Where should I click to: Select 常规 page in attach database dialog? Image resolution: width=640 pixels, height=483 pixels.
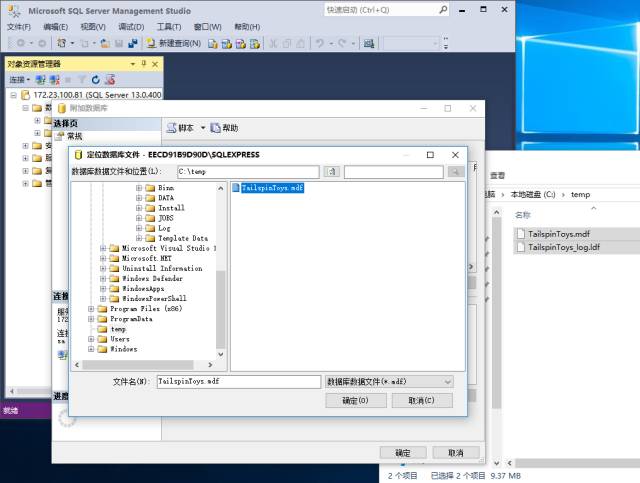click(74, 136)
